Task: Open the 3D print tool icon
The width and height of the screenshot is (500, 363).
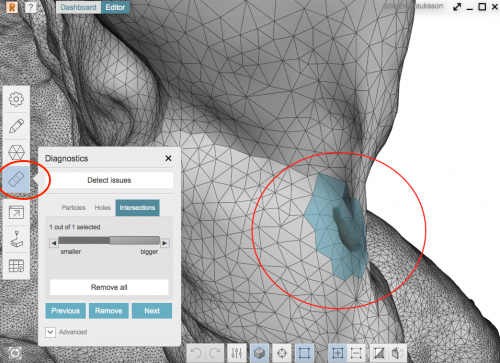Action: coord(16,239)
